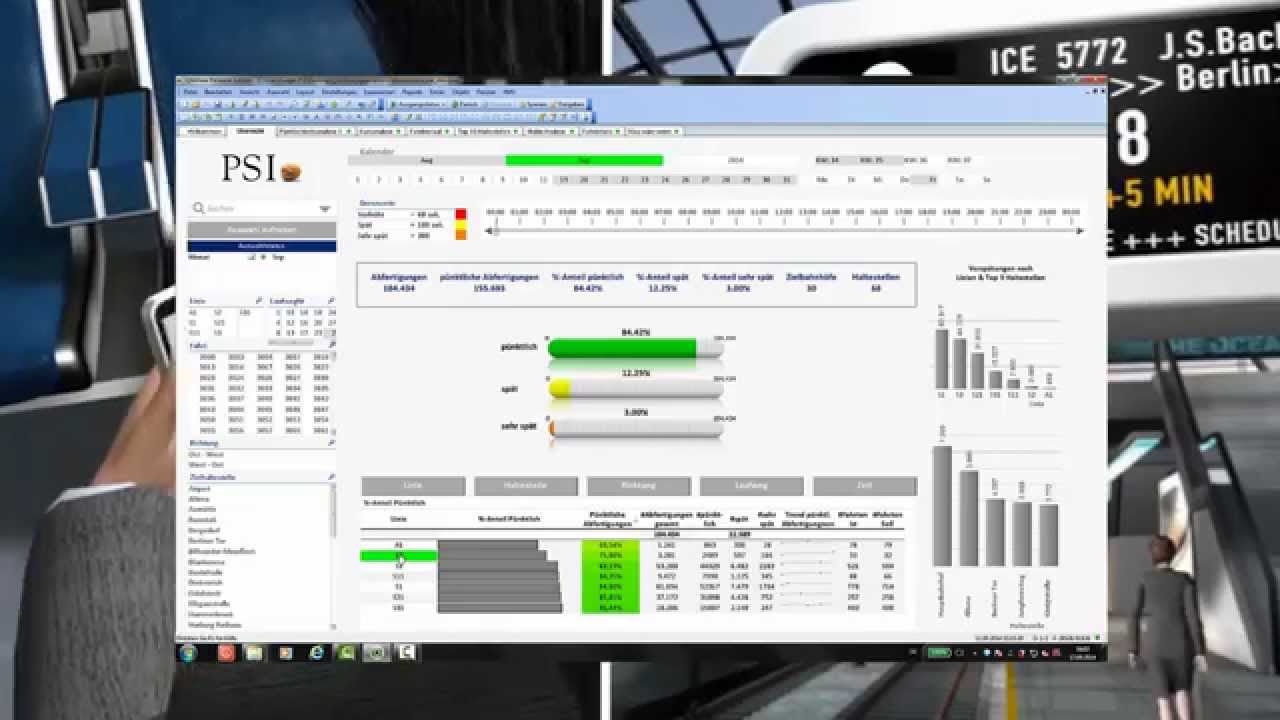Open the Datei menu

[190, 92]
